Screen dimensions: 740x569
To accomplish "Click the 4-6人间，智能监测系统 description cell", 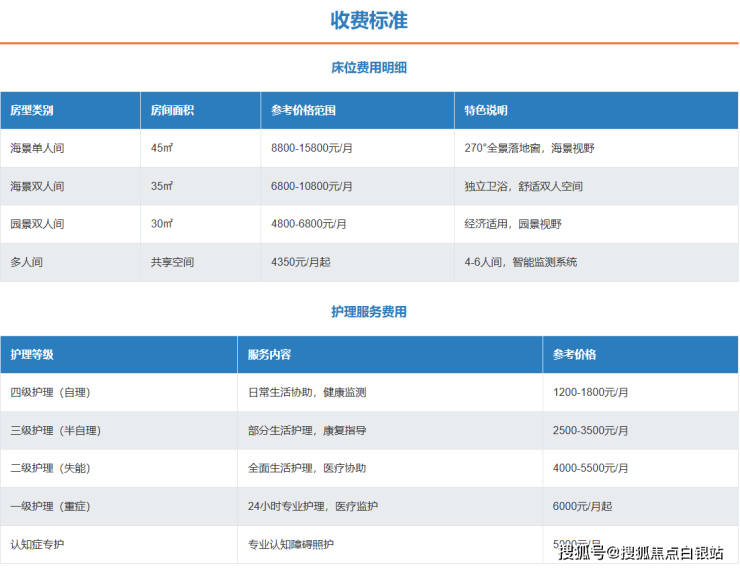I will pyautogui.click(x=520, y=262).
